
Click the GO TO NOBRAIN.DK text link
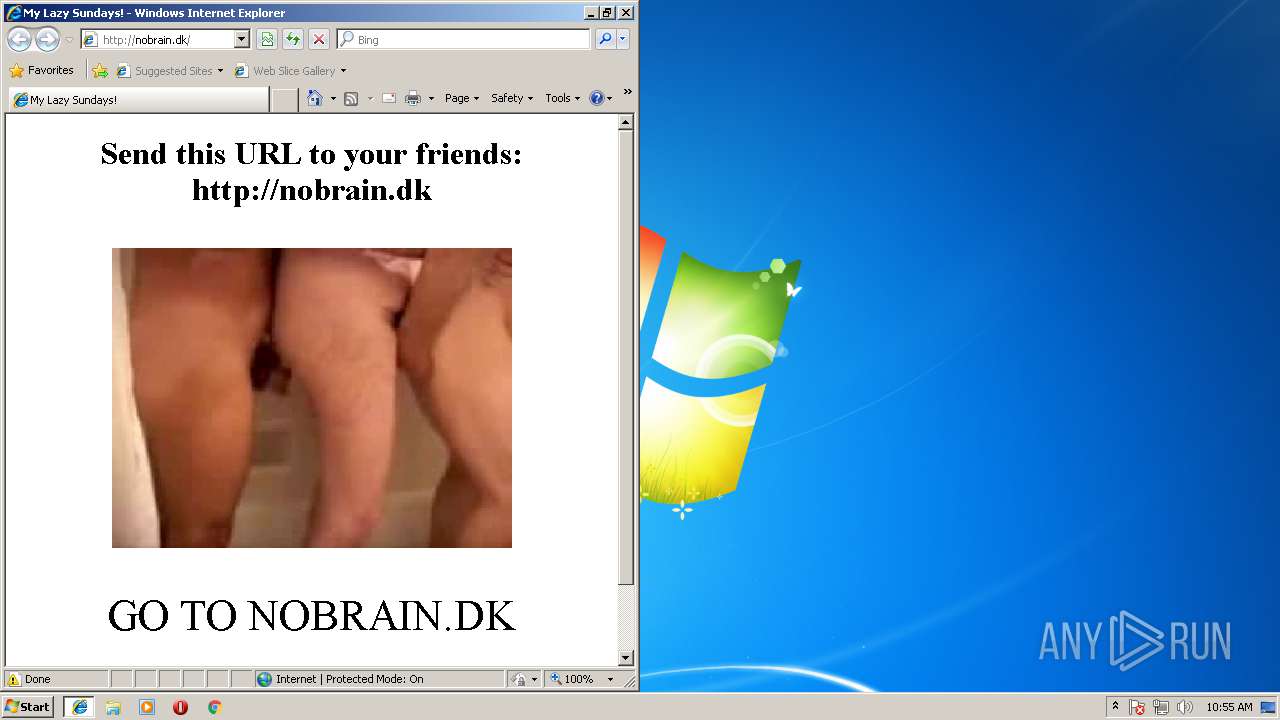click(311, 615)
